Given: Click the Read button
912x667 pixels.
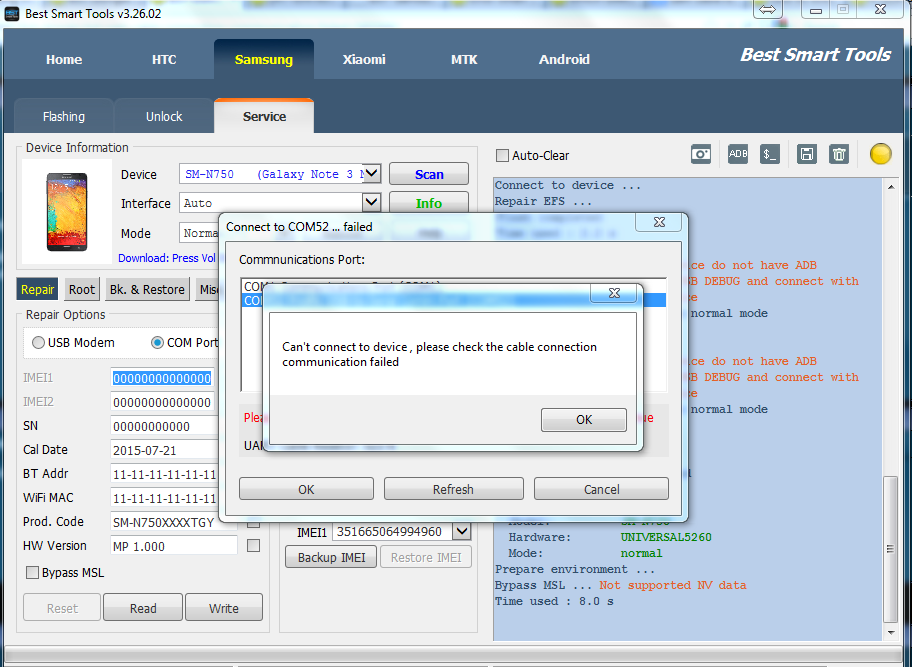Looking at the screenshot, I should pyautogui.click(x=143, y=608).
